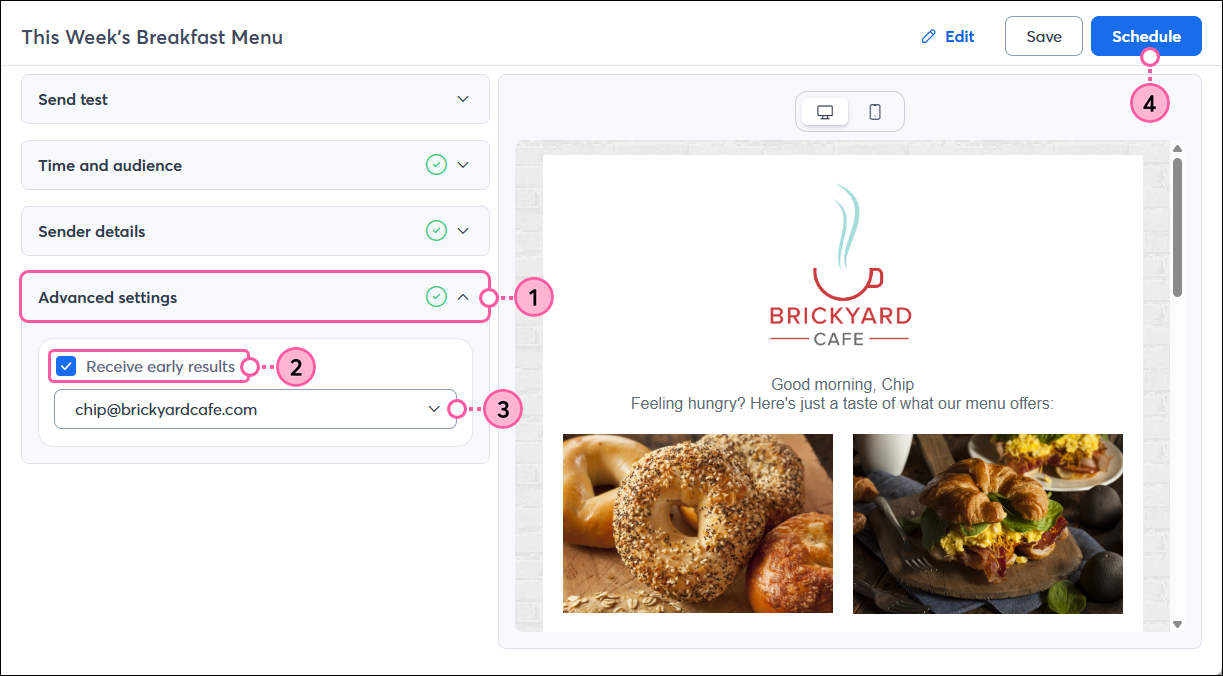Collapse Advanced settings chevron
The height and width of the screenshot is (676, 1223).
tap(463, 297)
